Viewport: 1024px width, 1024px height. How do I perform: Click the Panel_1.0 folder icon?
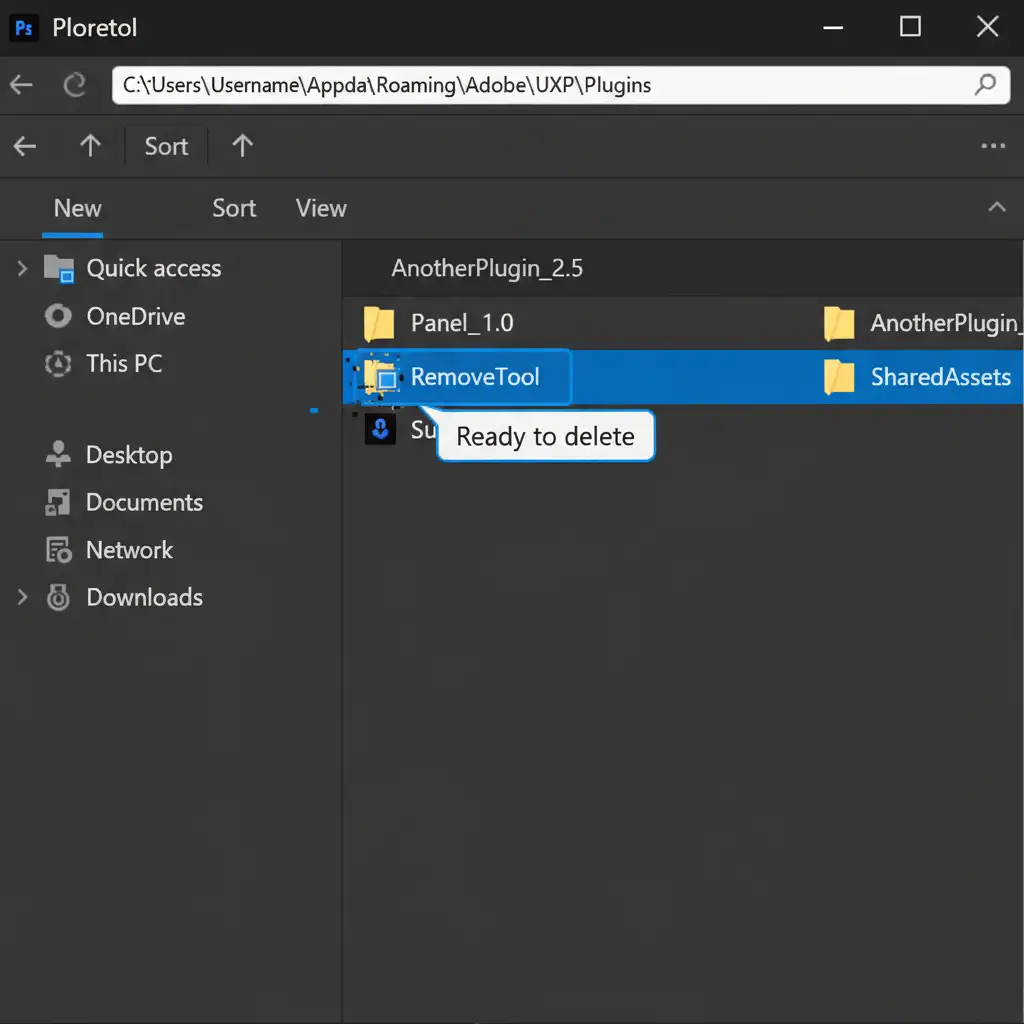click(380, 324)
